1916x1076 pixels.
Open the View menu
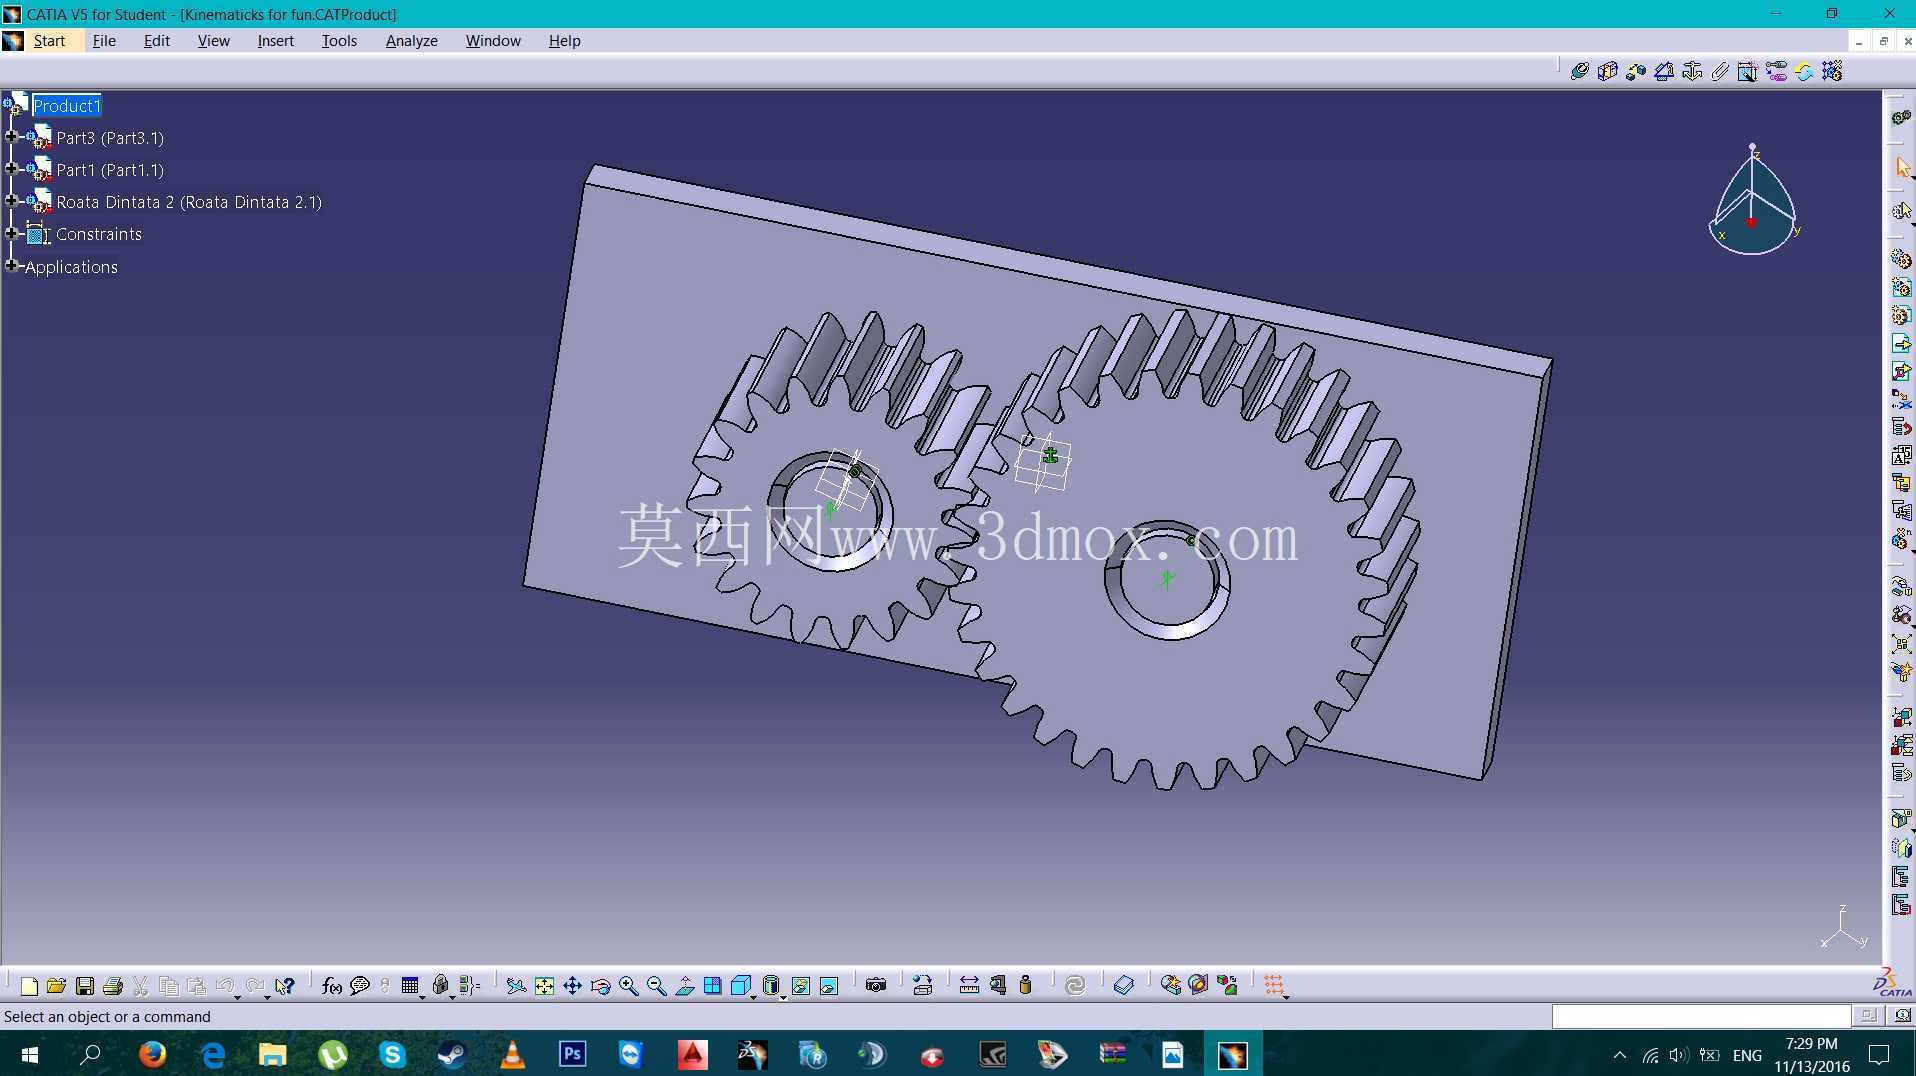coord(214,41)
